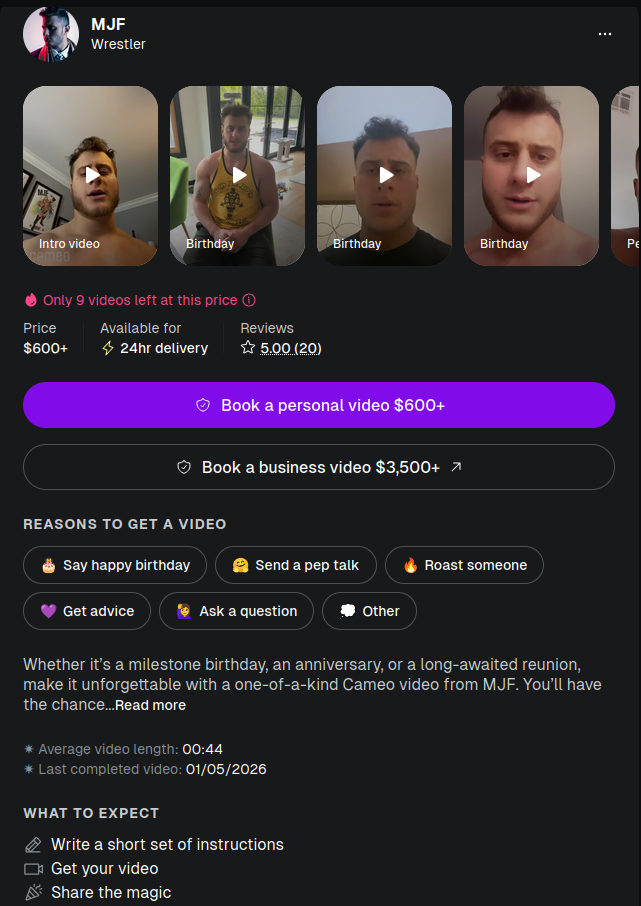Viewport: 641px width, 906px height.
Task: Open the 5.00 (20) reviews link
Action: pyautogui.click(x=291, y=348)
